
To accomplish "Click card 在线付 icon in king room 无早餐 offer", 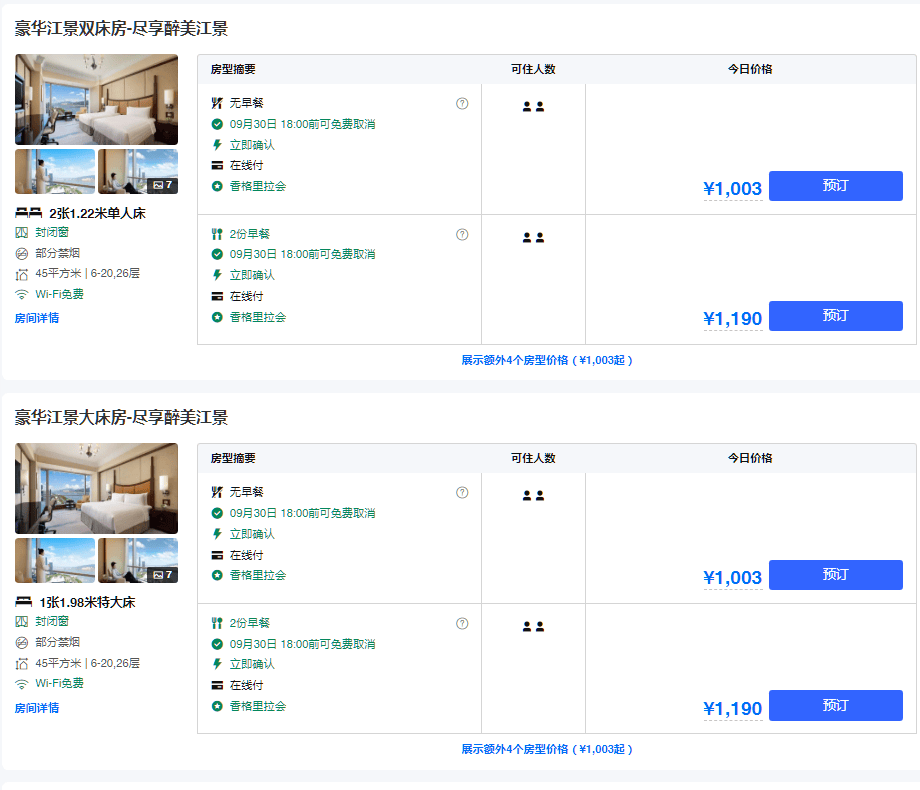I will coord(217,555).
